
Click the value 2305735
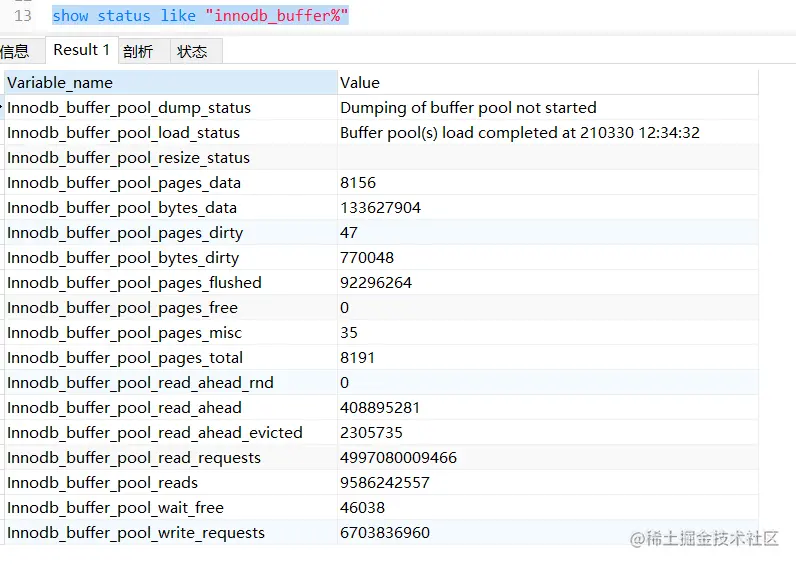pos(371,433)
